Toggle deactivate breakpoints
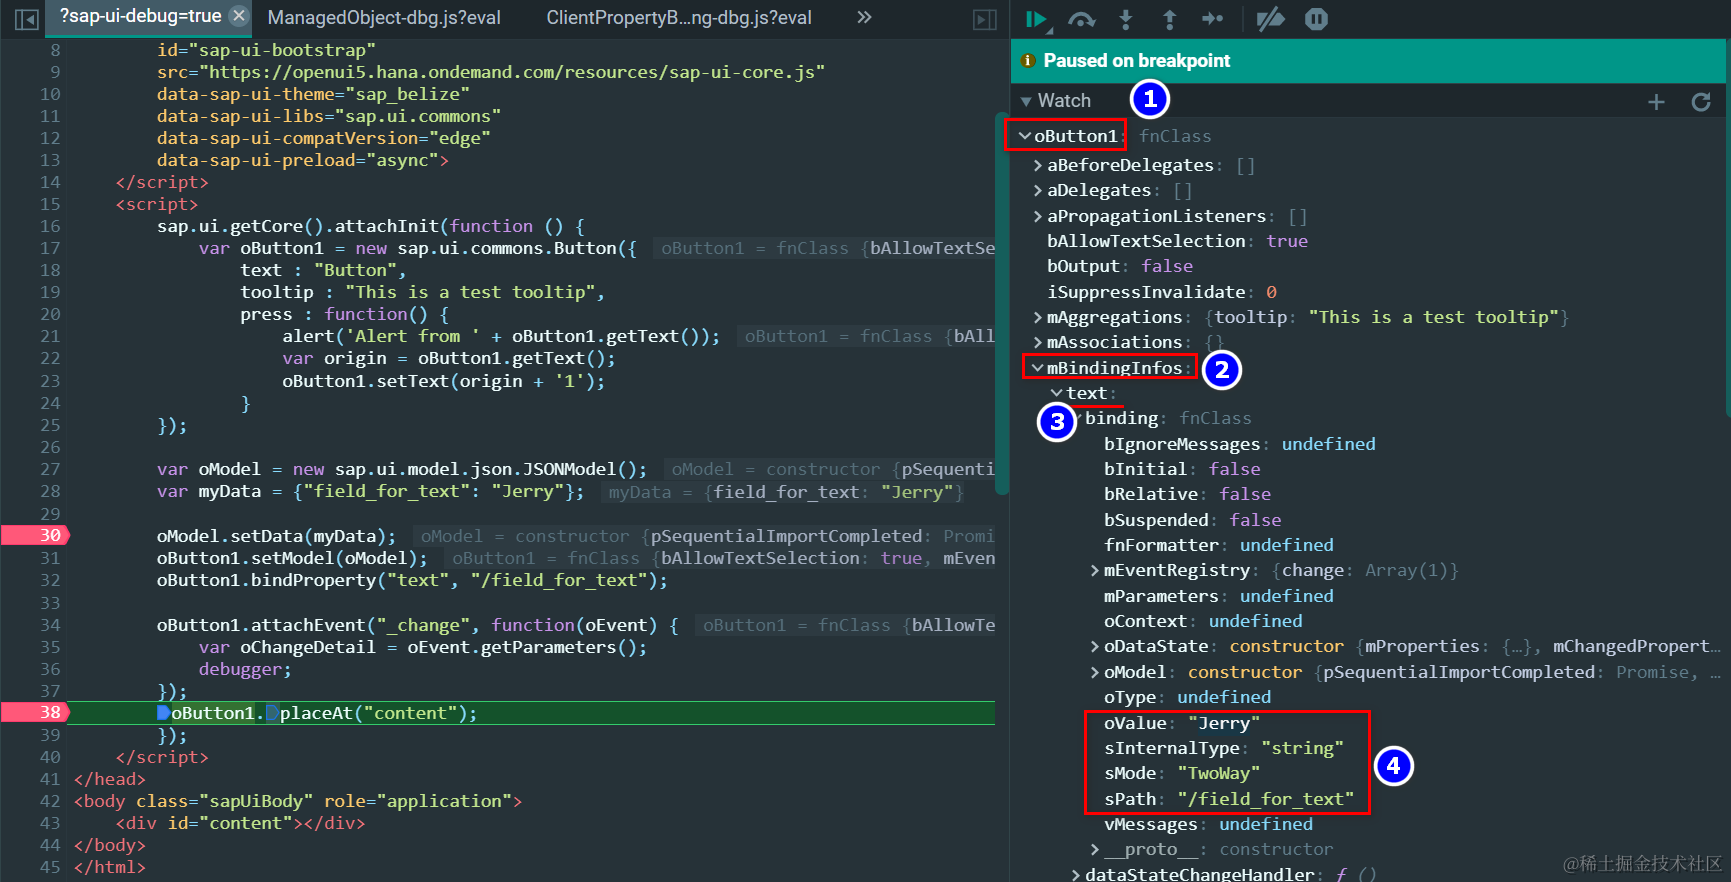This screenshot has width=1731, height=882. coord(1270,19)
